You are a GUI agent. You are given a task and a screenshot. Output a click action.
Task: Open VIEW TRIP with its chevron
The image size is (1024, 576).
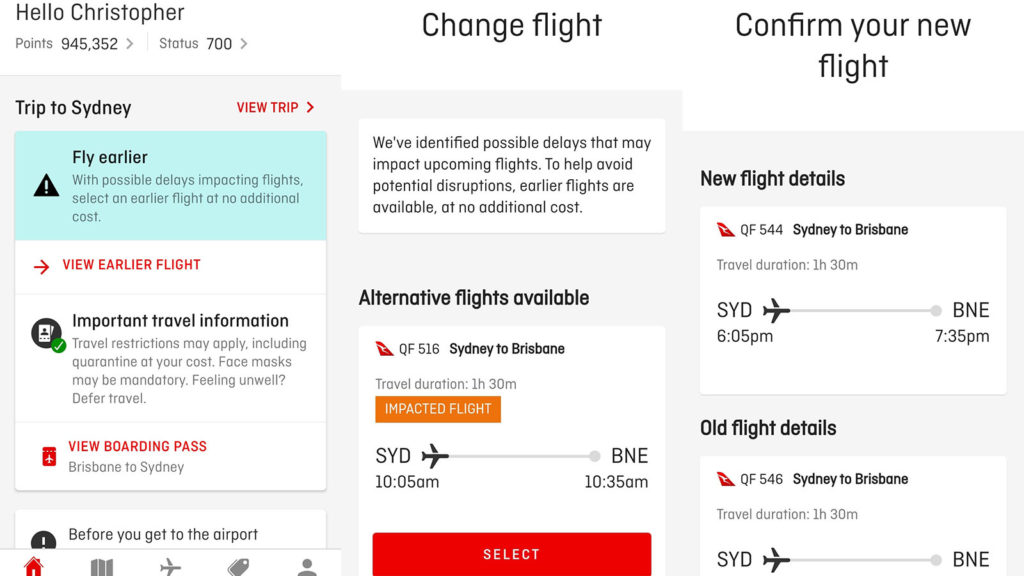point(276,108)
